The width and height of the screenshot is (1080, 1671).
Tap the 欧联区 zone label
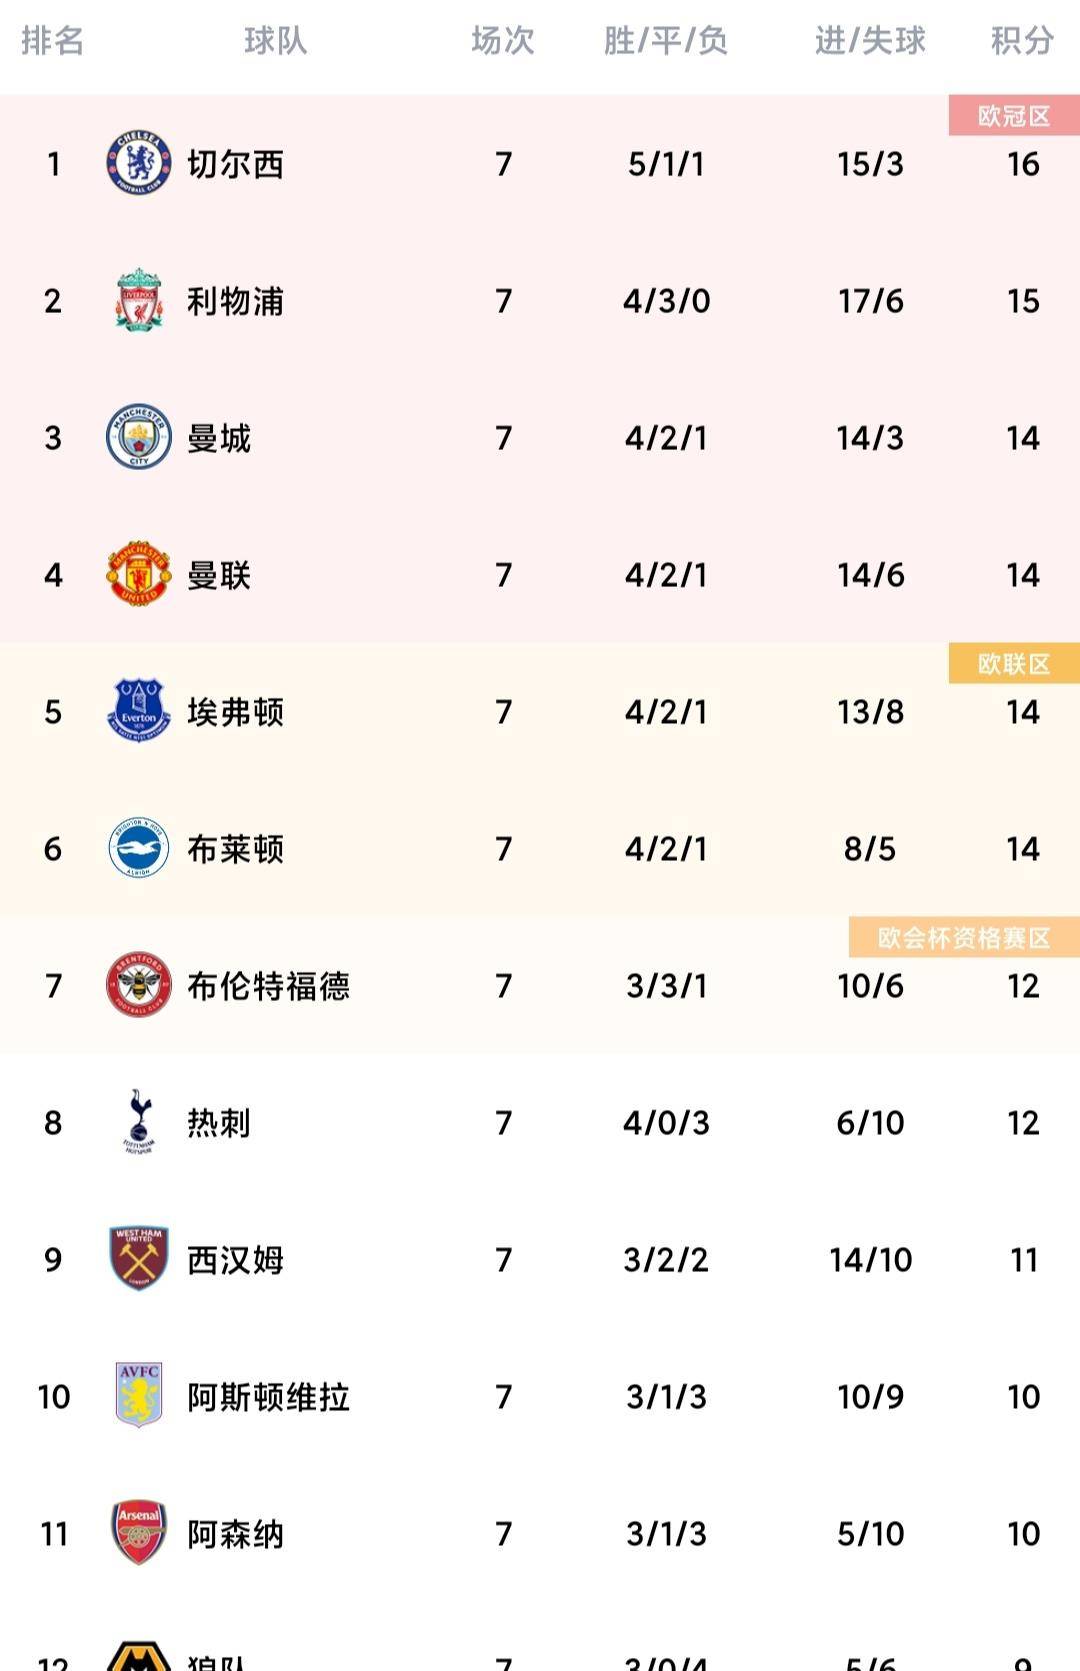[1014, 664]
